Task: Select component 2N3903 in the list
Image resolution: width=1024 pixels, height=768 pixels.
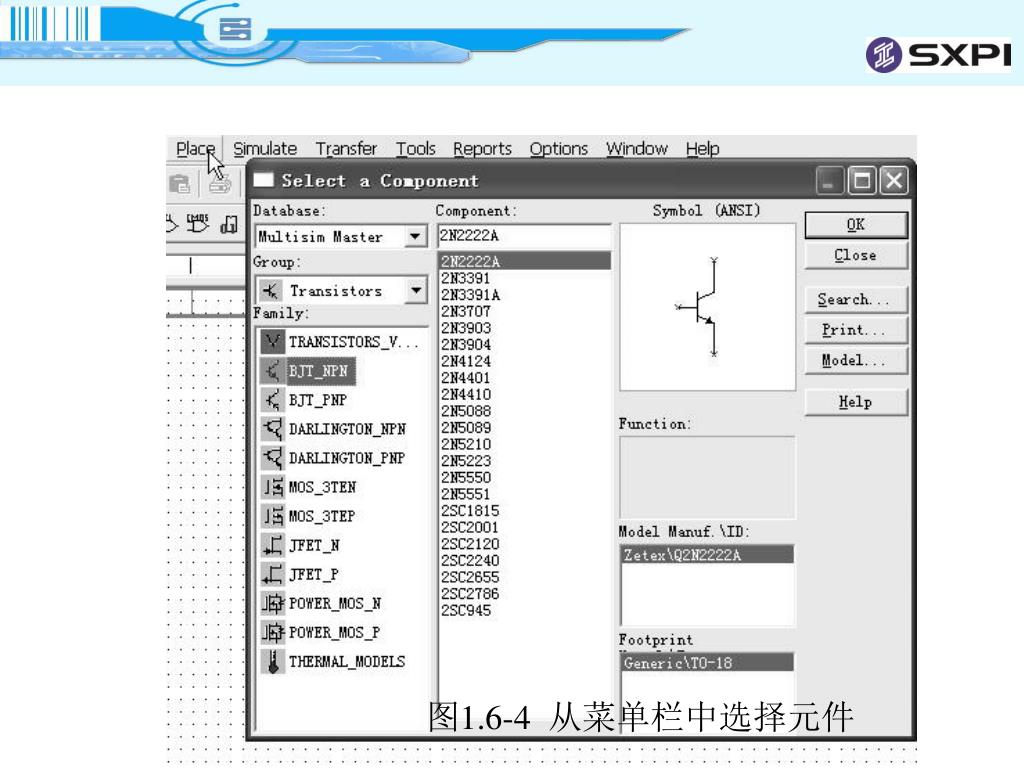Action: pyautogui.click(x=466, y=328)
